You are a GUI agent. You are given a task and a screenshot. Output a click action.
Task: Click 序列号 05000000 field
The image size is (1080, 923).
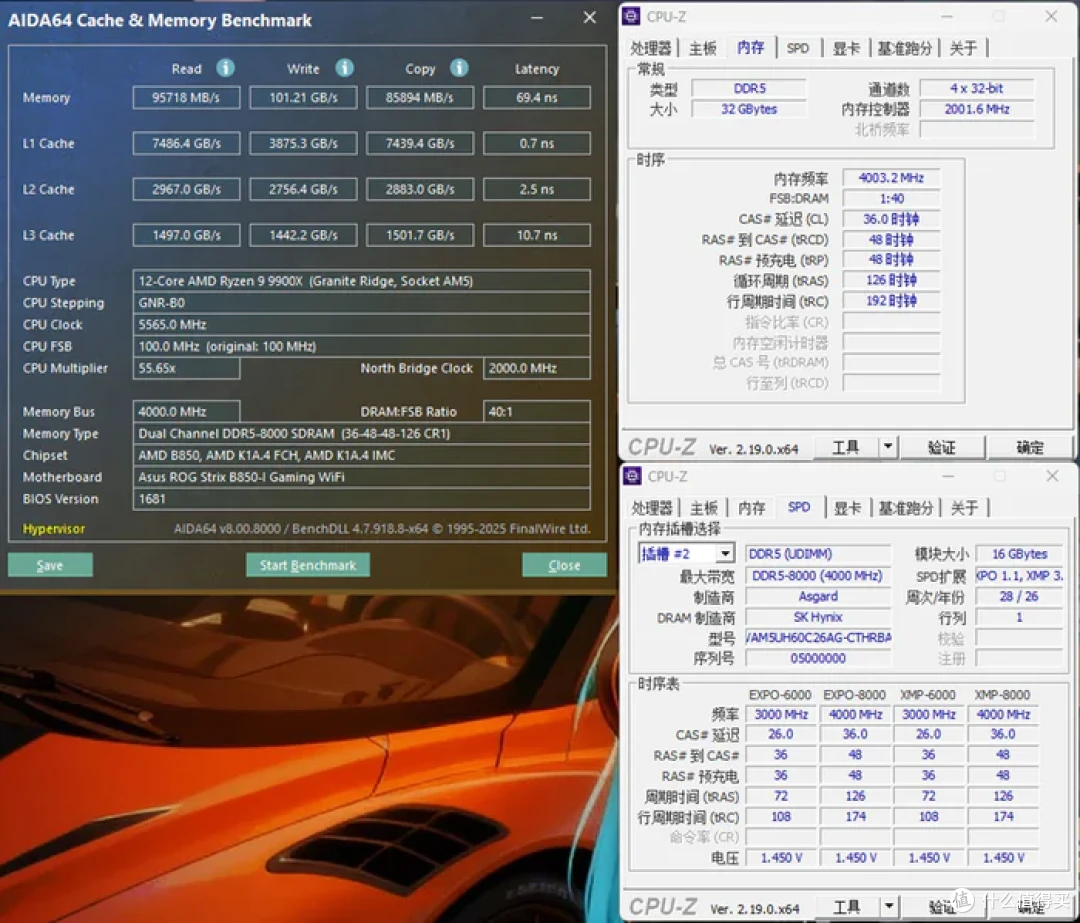pos(818,658)
